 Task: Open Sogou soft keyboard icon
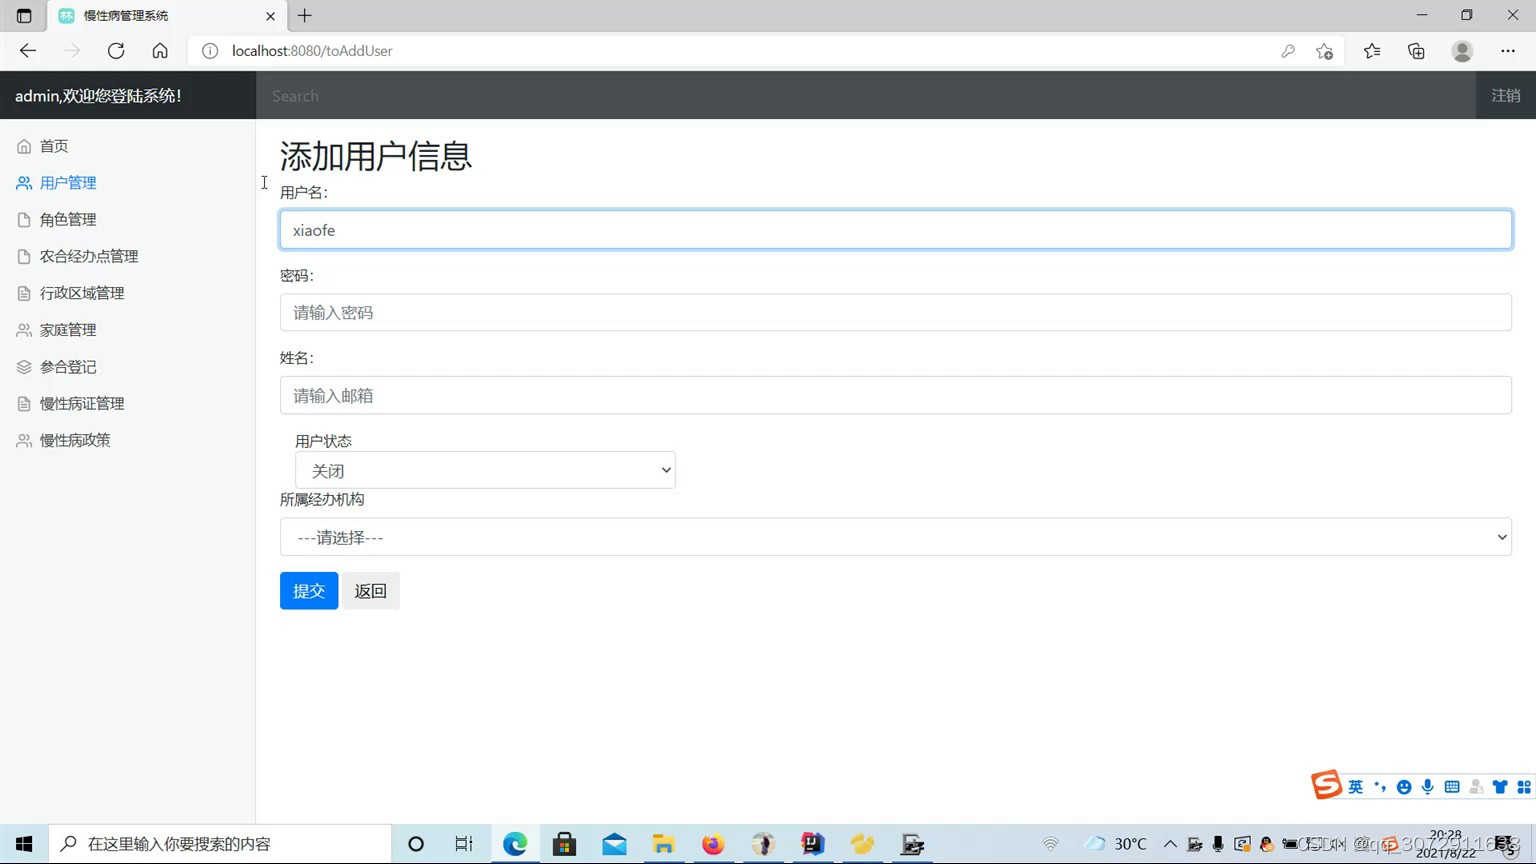[x=1452, y=787]
